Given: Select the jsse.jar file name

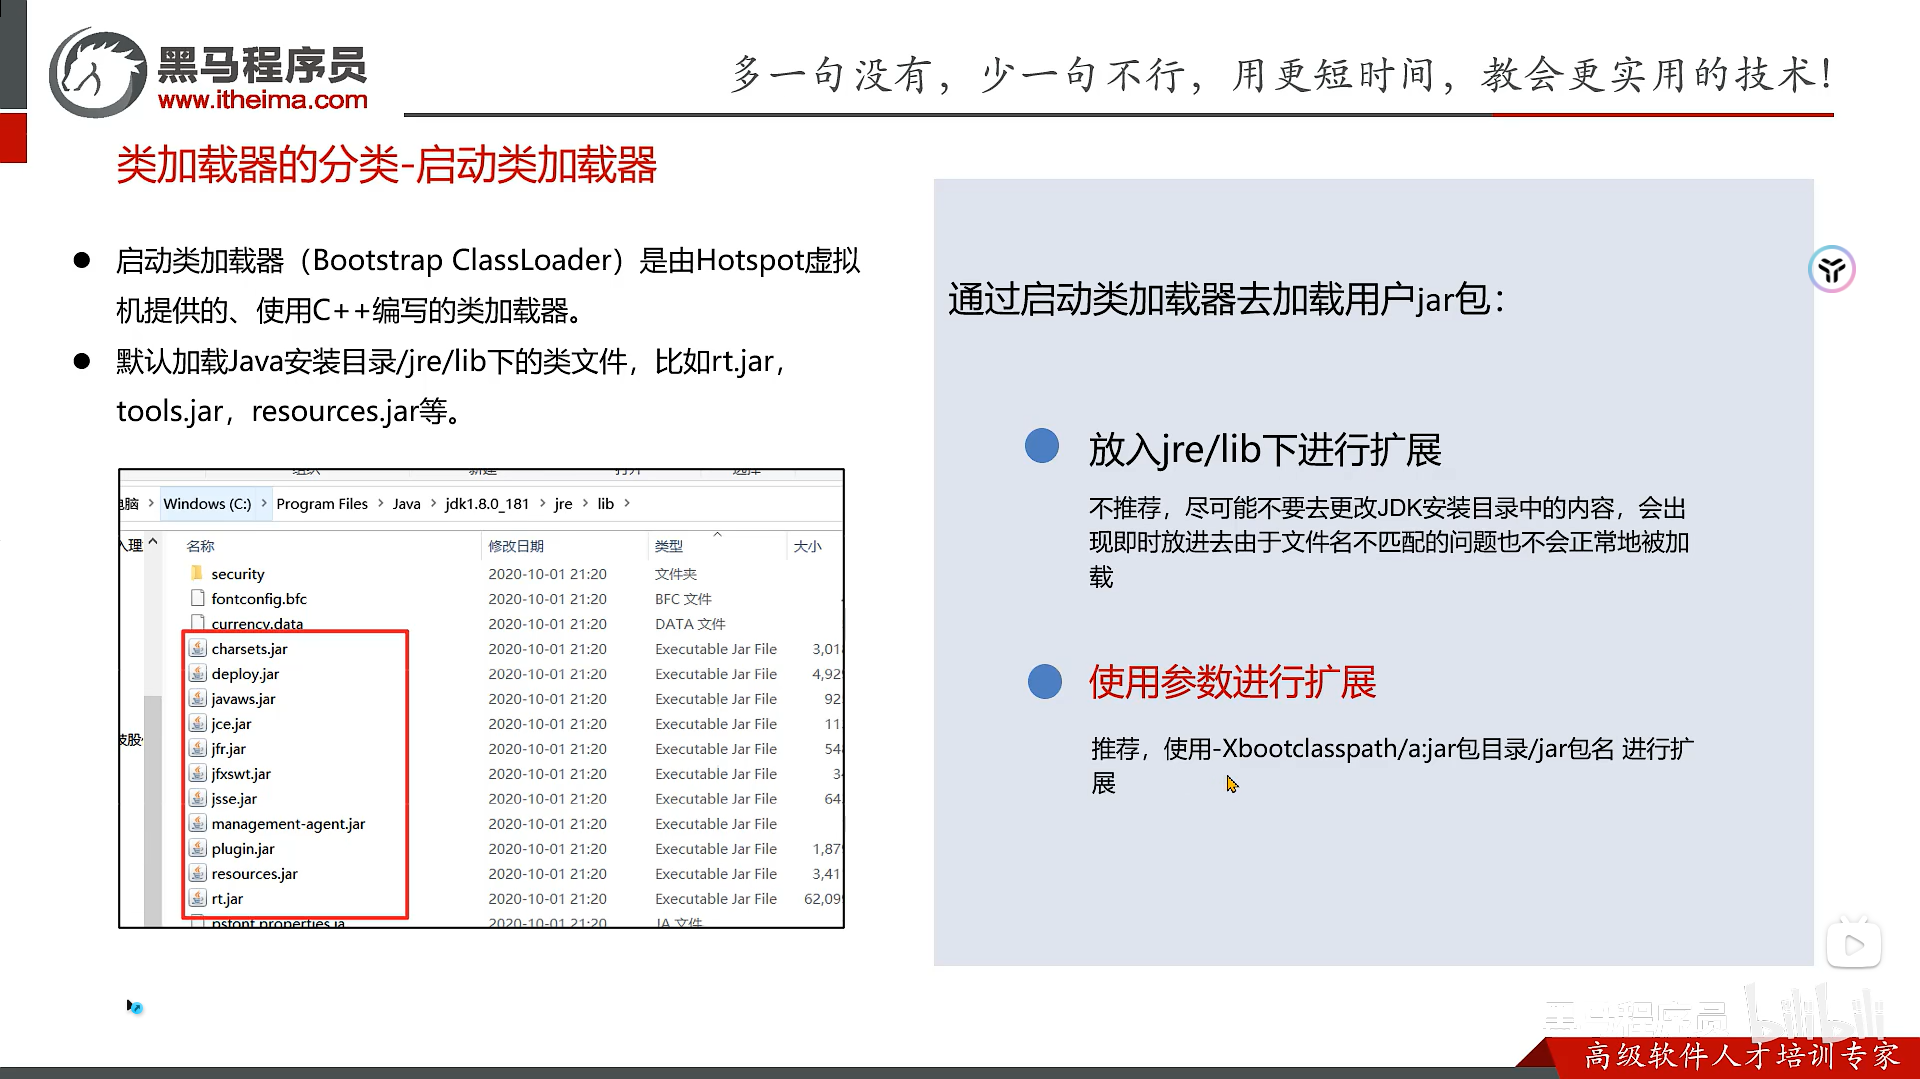Looking at the screenshot, I should [234, 799].
